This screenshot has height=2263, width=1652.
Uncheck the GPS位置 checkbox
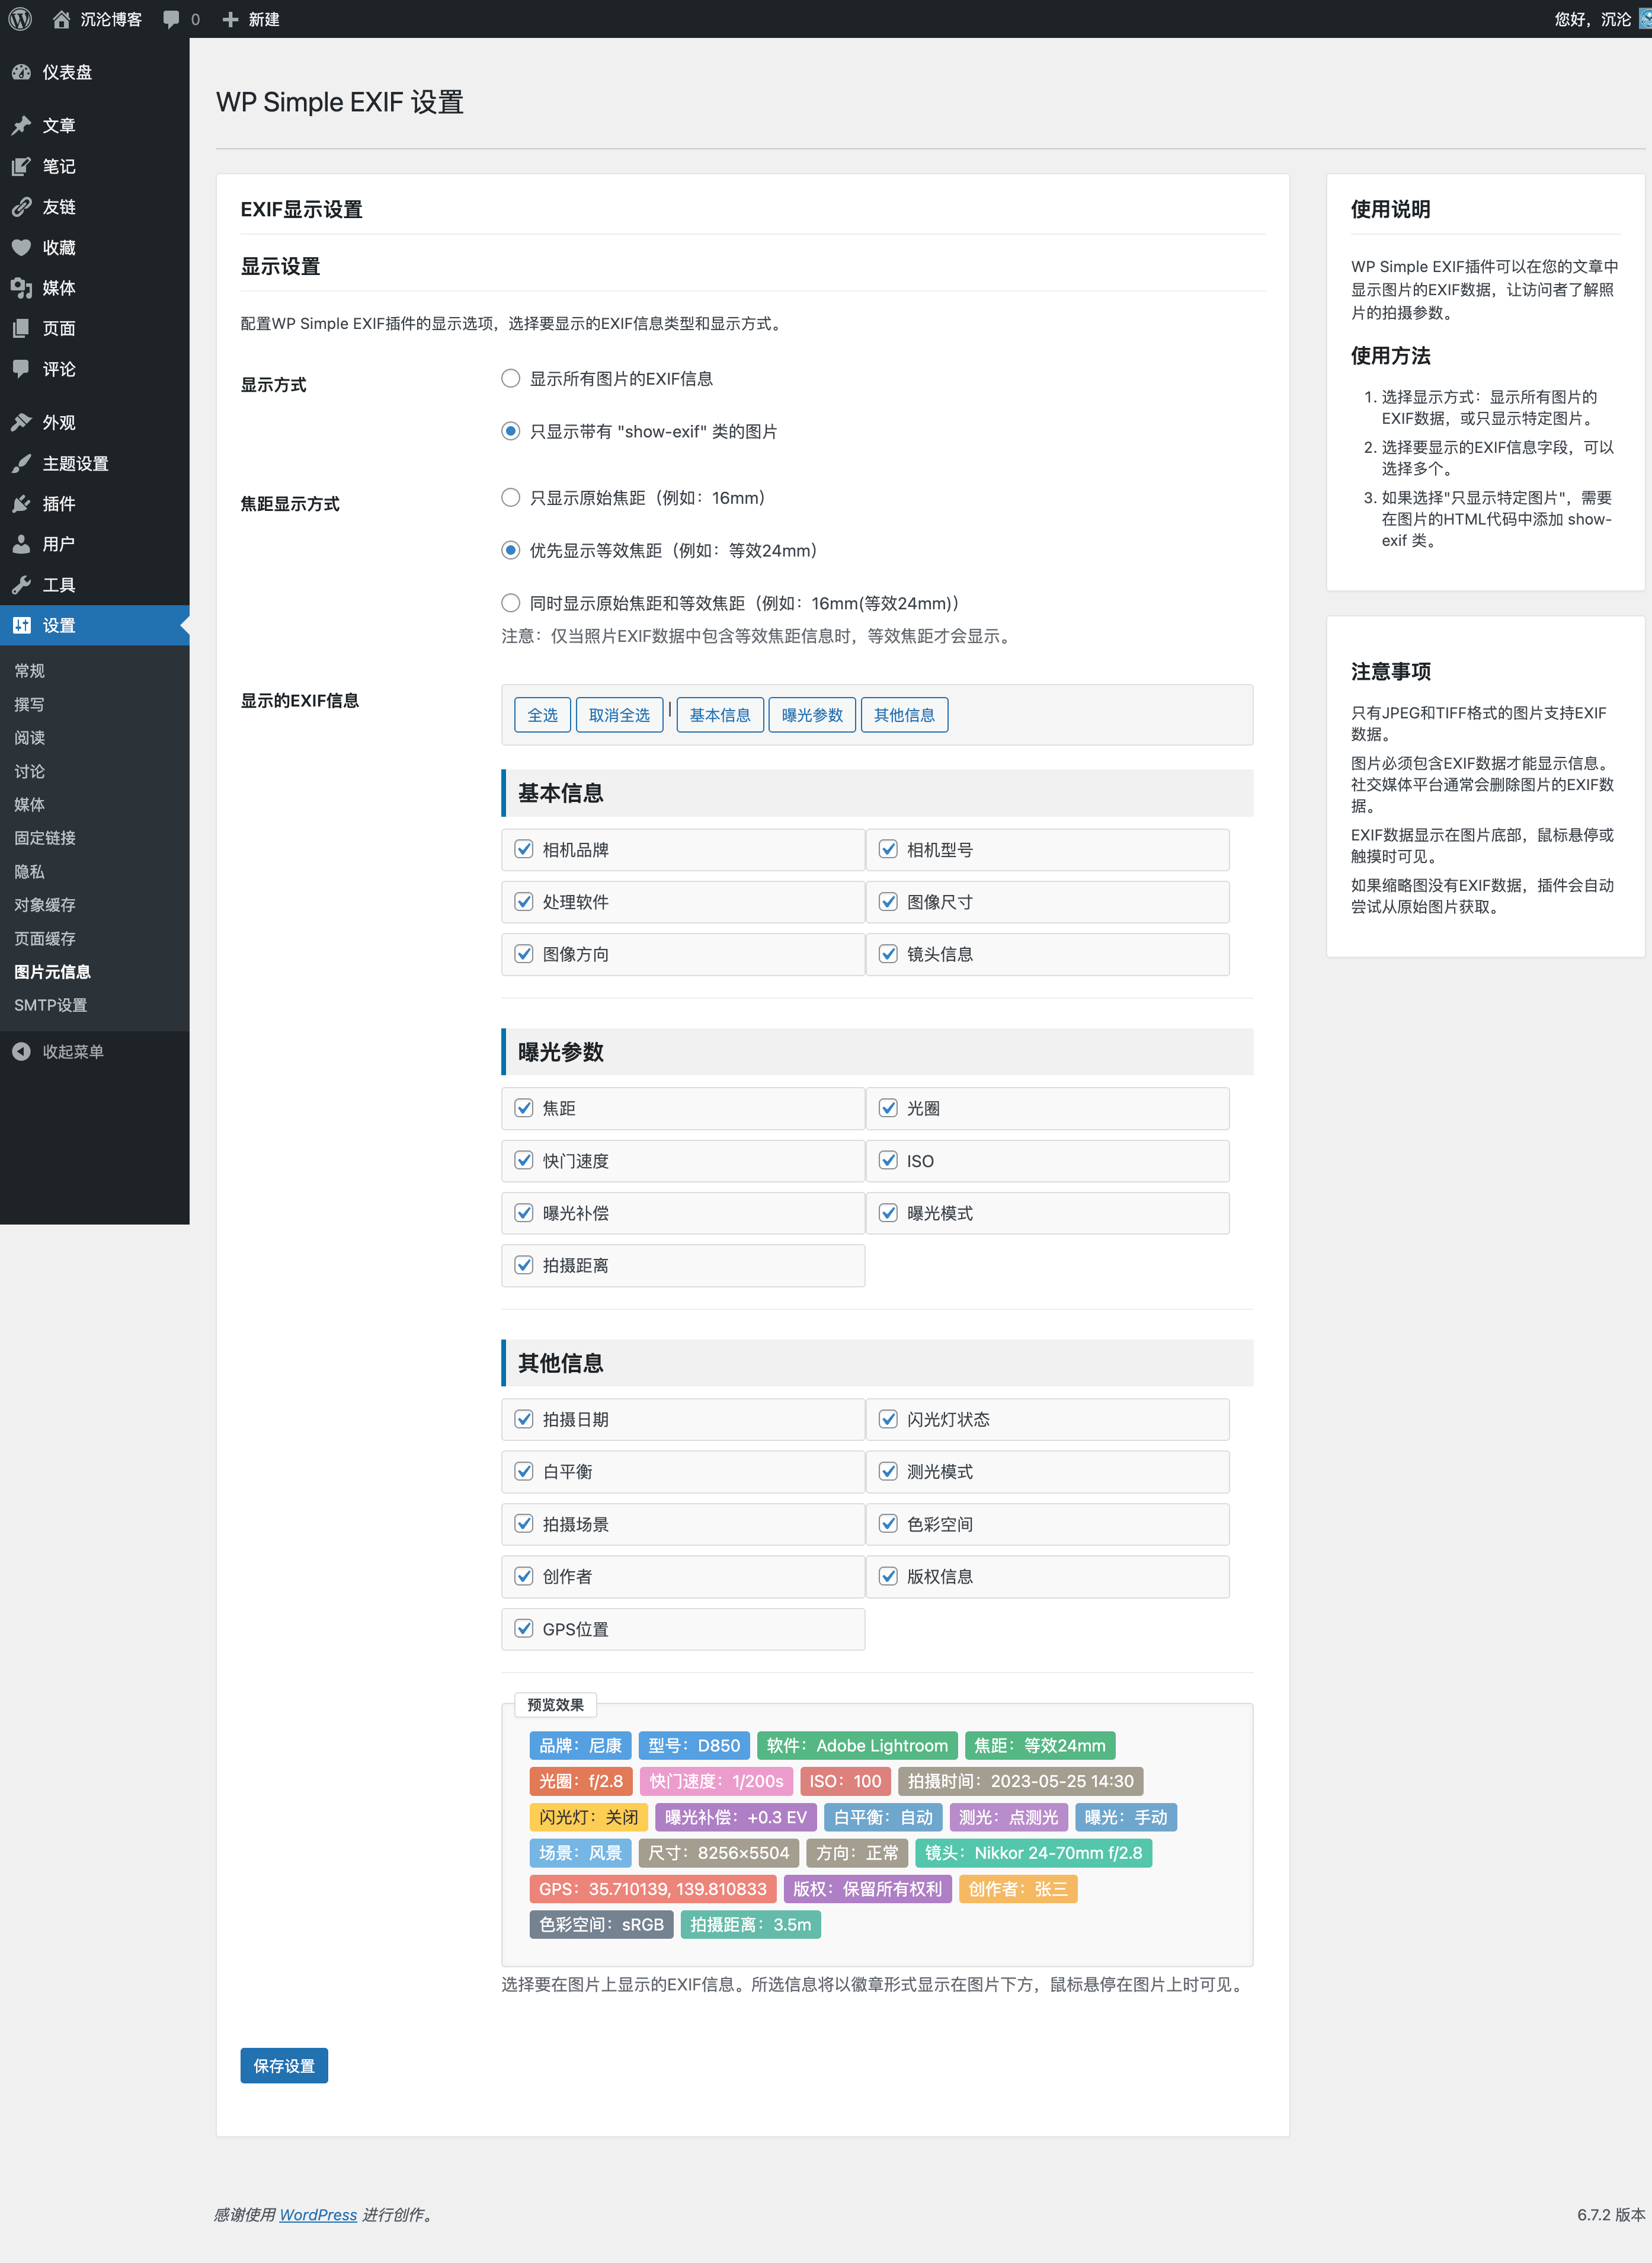click(x=524, y=1628)
